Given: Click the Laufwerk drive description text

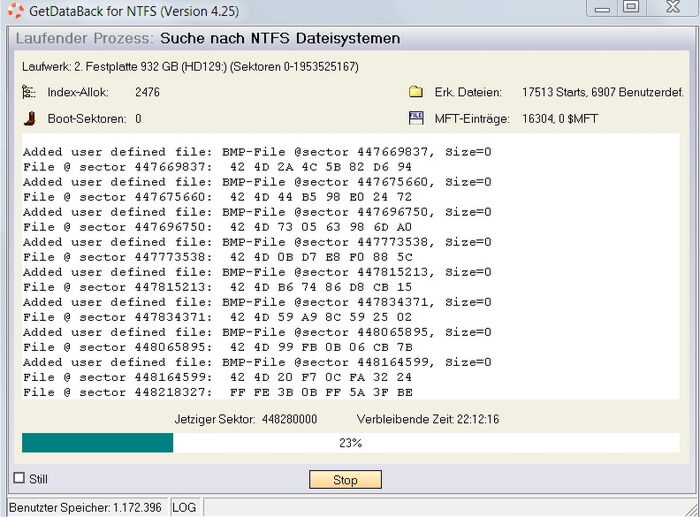Looking at the screenshot, I should 190,67.
